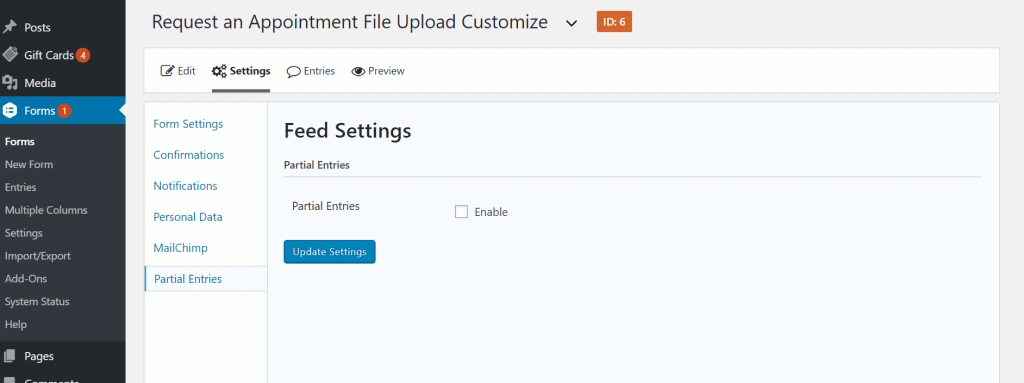
Task: Click the Media library icon
Action: click(x=10, y=83)
